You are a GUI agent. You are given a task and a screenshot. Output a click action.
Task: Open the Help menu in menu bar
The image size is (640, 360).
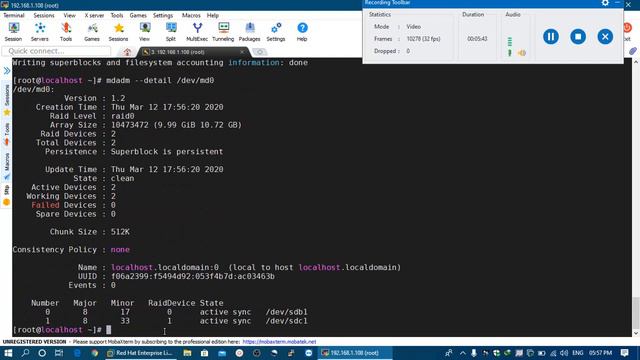[x=213, y=15]
